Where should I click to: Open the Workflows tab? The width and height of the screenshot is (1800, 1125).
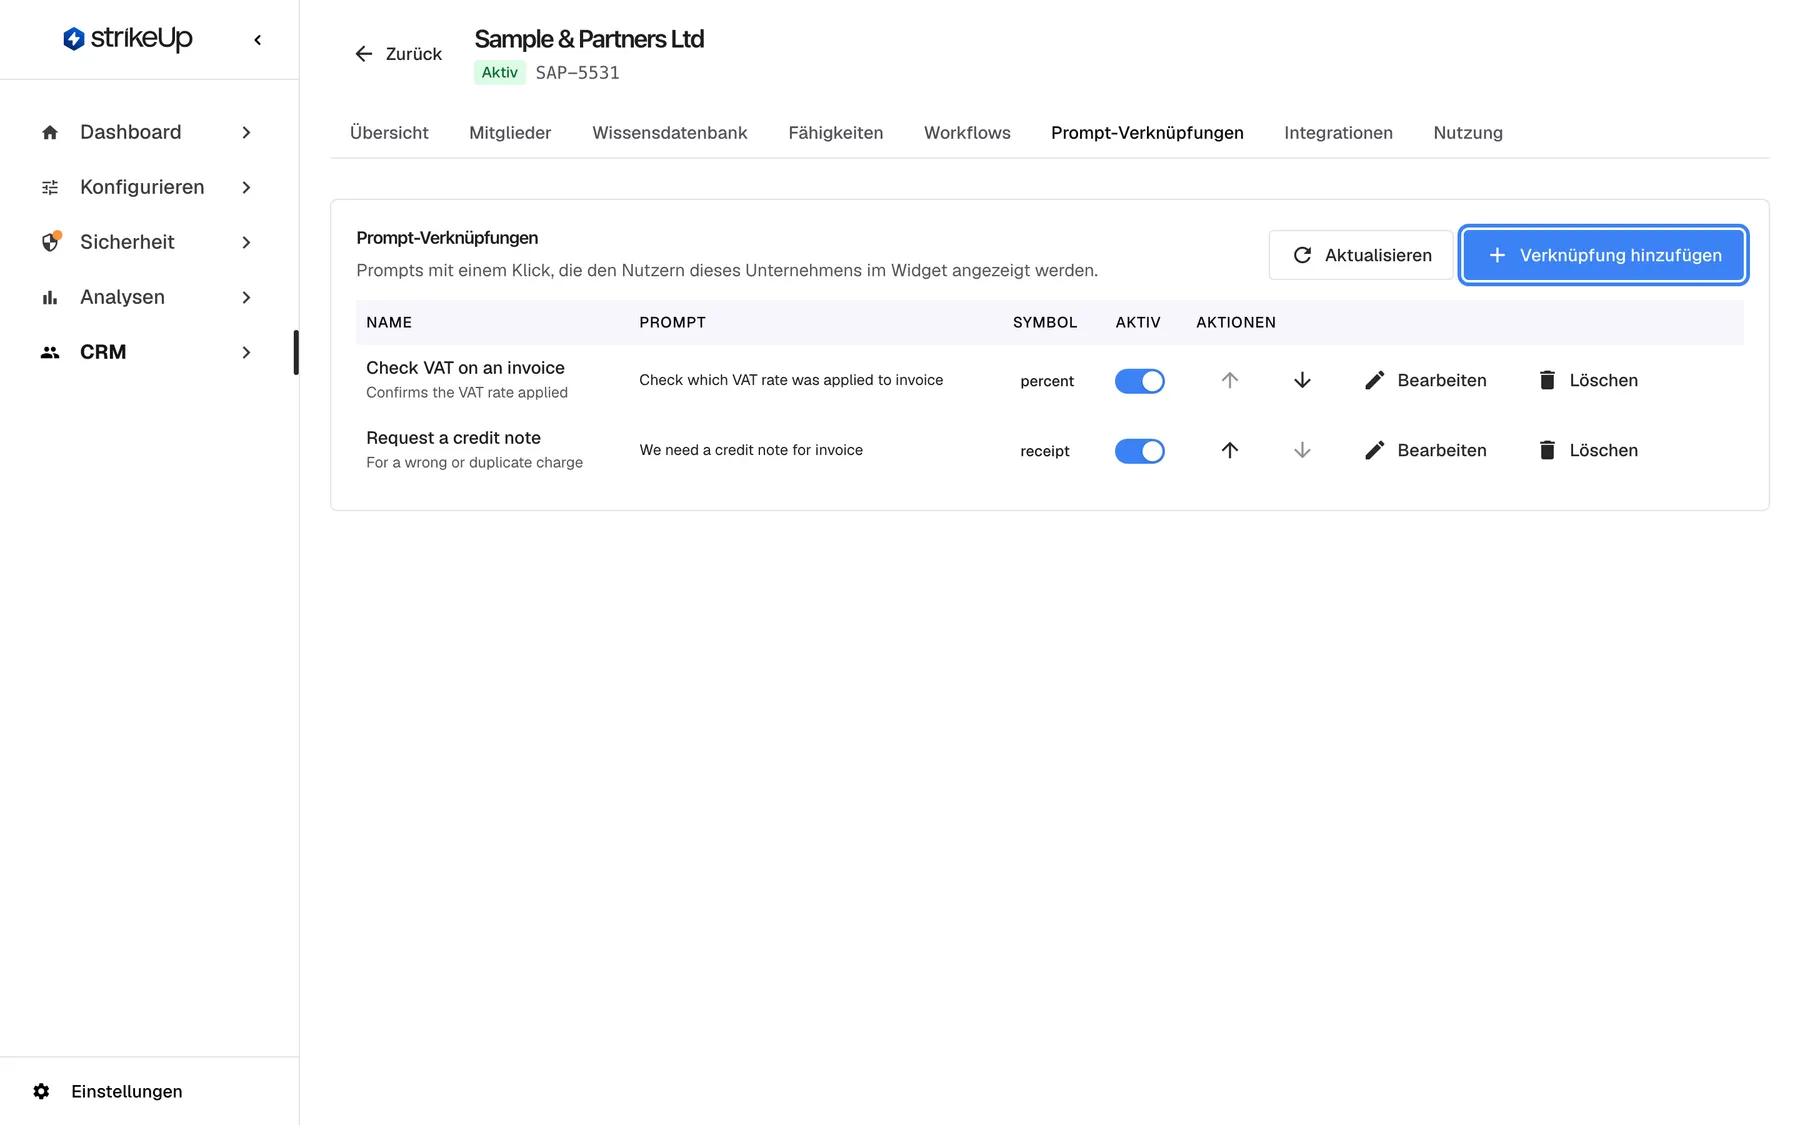point(967,133)
